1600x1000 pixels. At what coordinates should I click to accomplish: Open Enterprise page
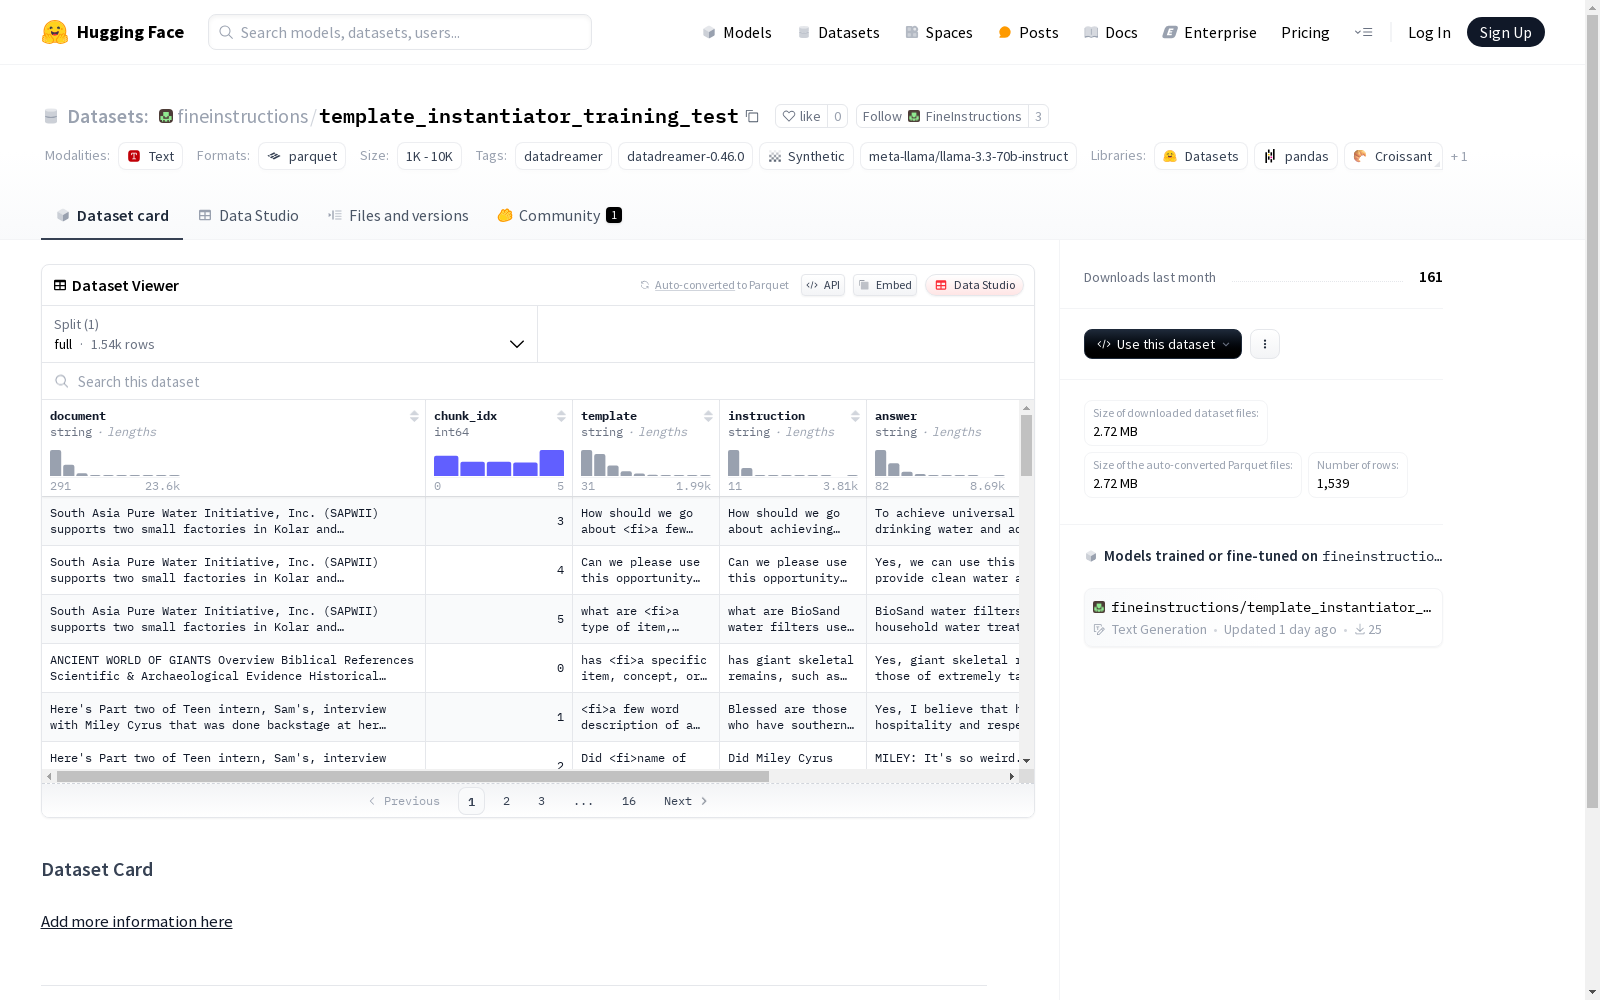1209,32
